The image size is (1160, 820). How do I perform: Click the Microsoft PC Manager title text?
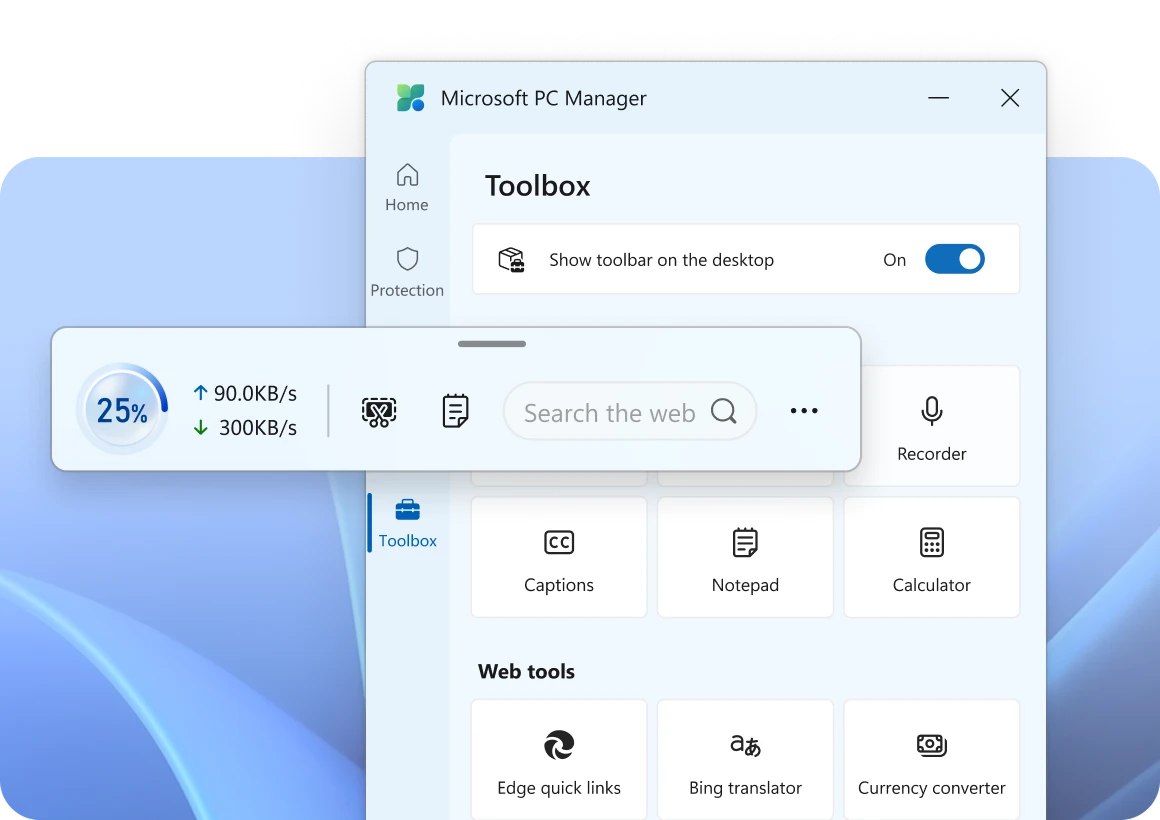pos(544,98)
